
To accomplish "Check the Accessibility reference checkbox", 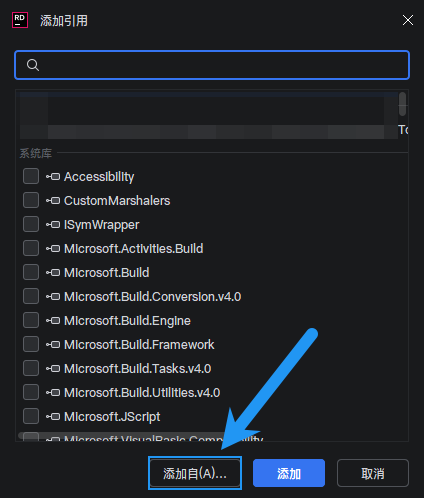I will [x=31, y=176].
